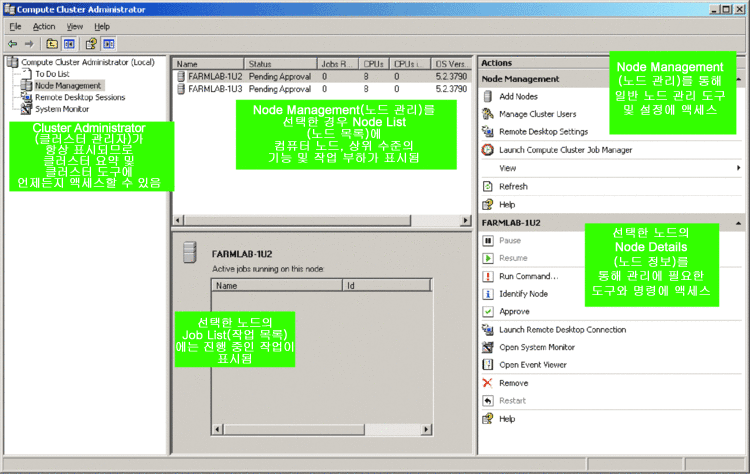Sort node list by Name column header
Viewport: 750px width, 474px height.
pyautogui.click(x=209, y=64)
